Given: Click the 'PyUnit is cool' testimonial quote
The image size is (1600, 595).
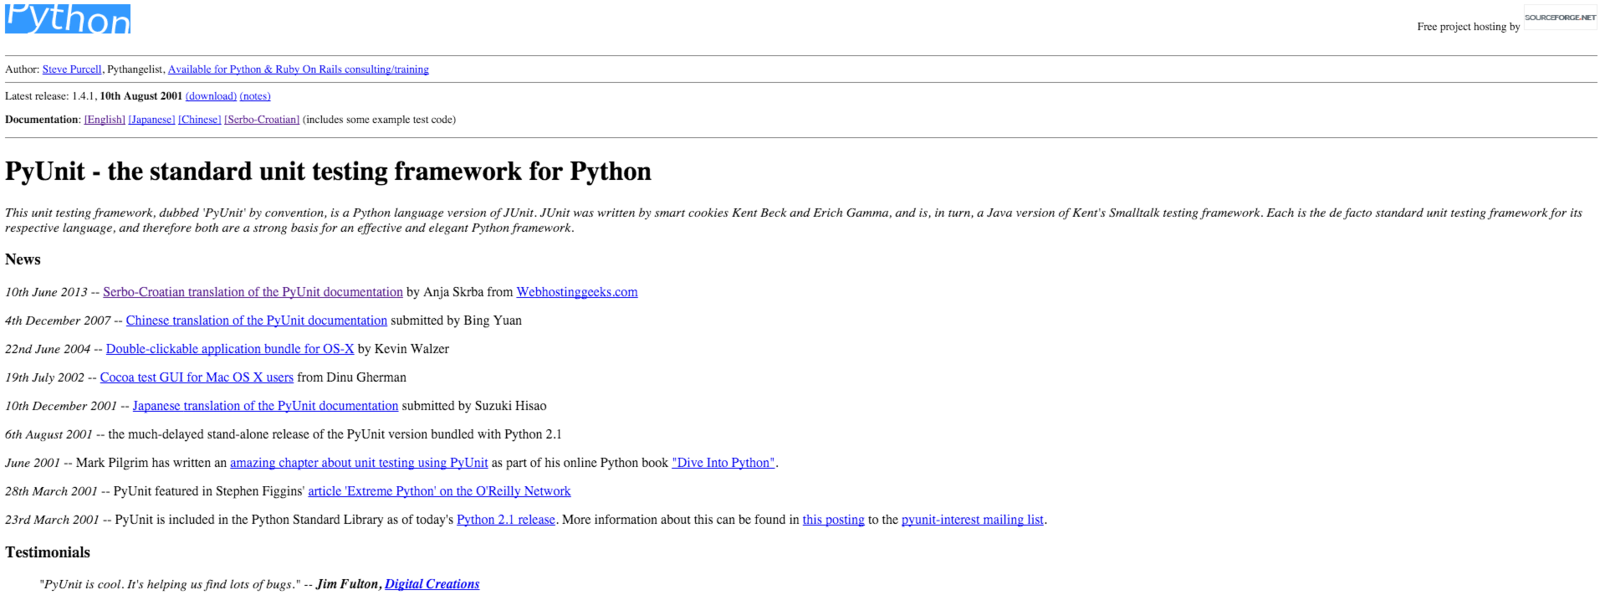Looking at the screenshot, I should tap(170, 584).
